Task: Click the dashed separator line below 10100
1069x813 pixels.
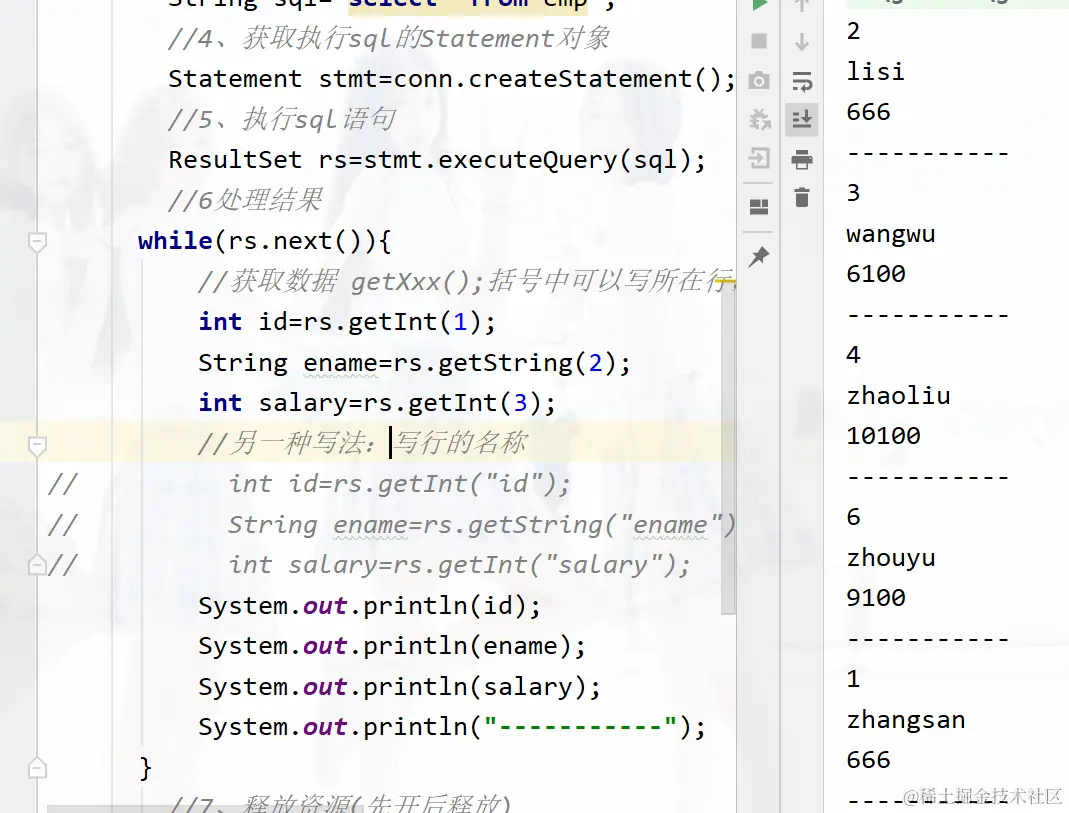Action: [x=928, y=478]
